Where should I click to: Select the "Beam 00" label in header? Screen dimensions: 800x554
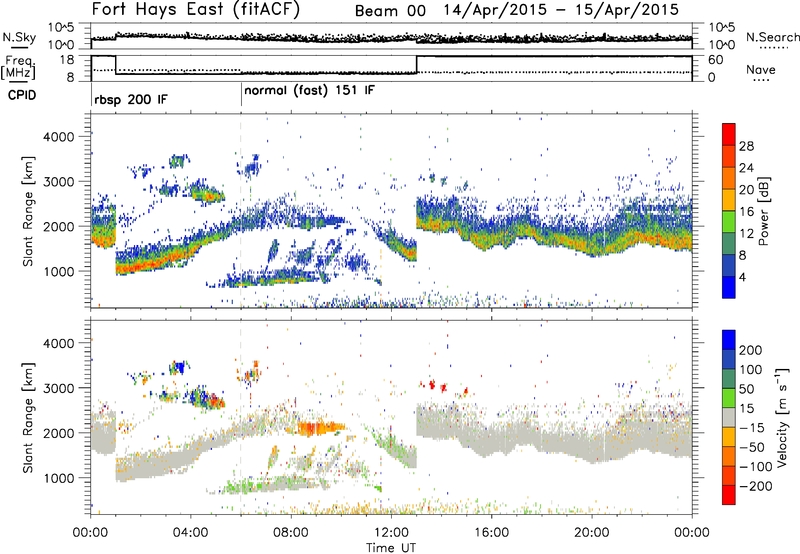[390, 11]
